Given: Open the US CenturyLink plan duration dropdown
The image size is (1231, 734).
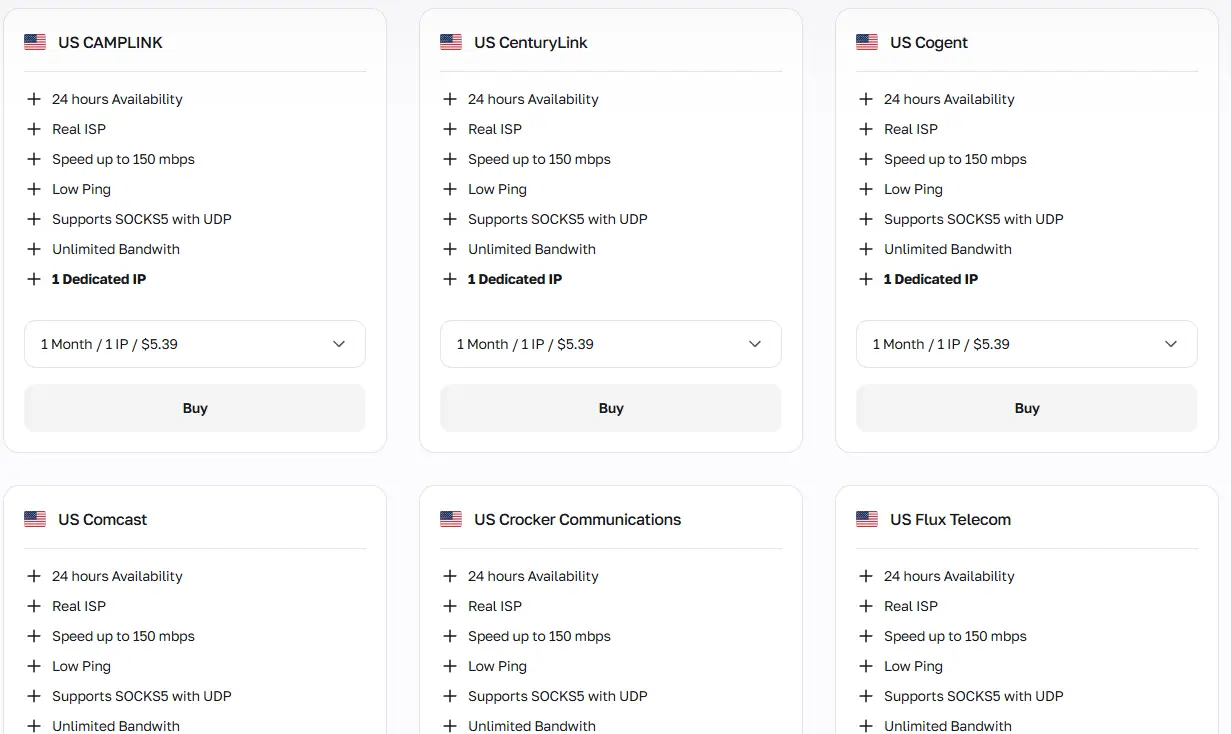Looking at the screenshot, I should 611,344.
